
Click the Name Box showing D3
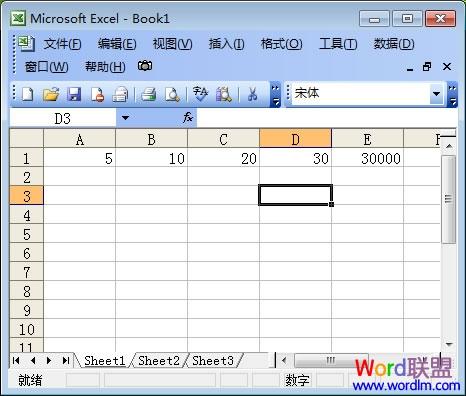63,118
